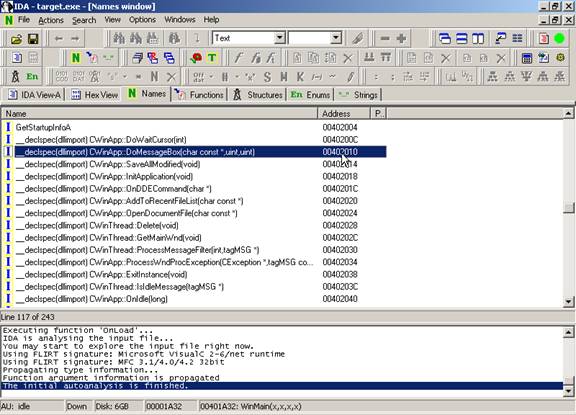Image resolution: width=576 pixels, height=415 pixels.
Task: Switch to the Strings tab
Action: (358, 95)
